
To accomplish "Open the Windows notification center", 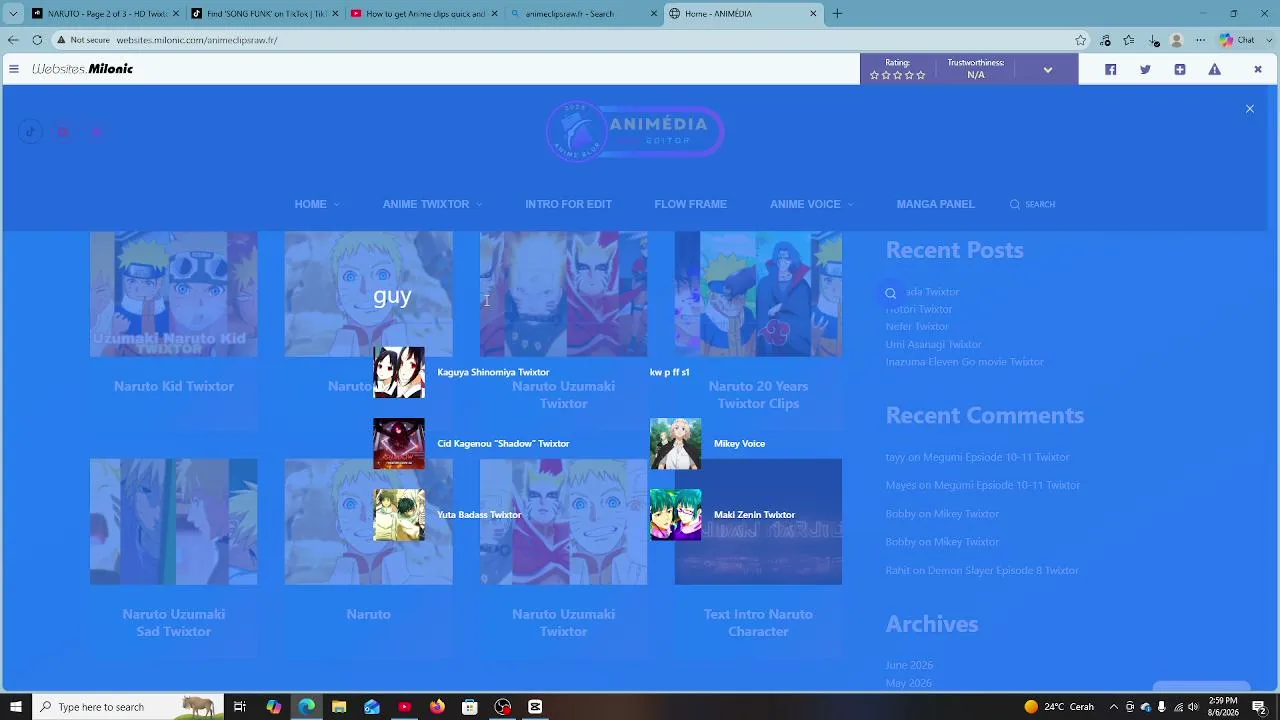I will coord(1260,707).
